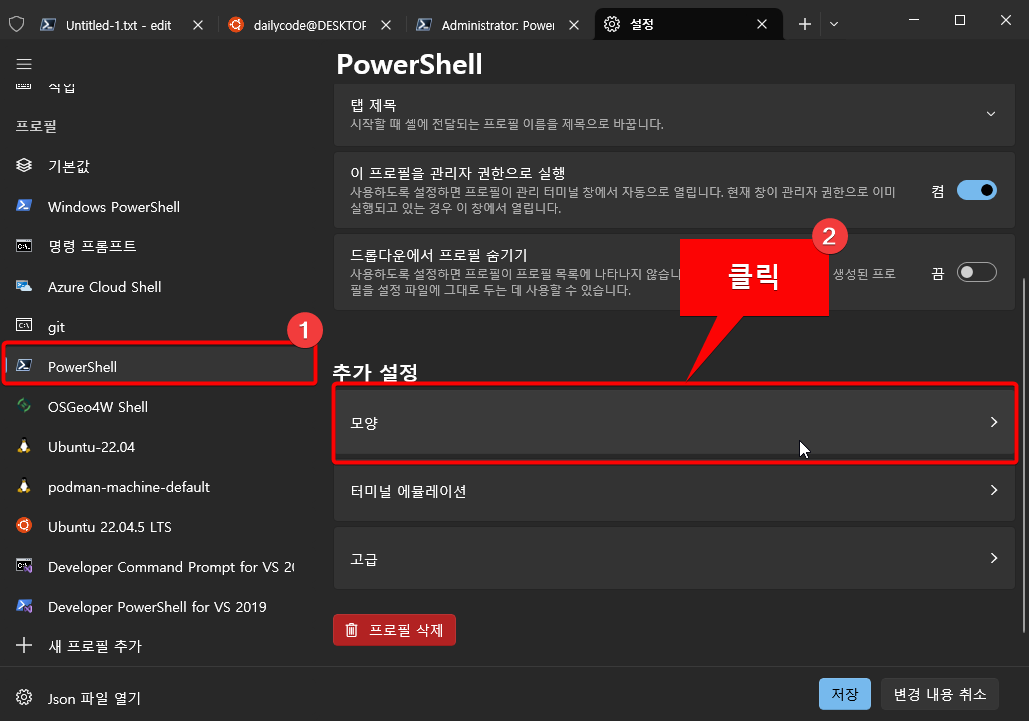Viewport: 1029px width, 721px height.
Task: Select the Windows PowerShell profile
Action: pyautogui.click(x=159, y=206)
